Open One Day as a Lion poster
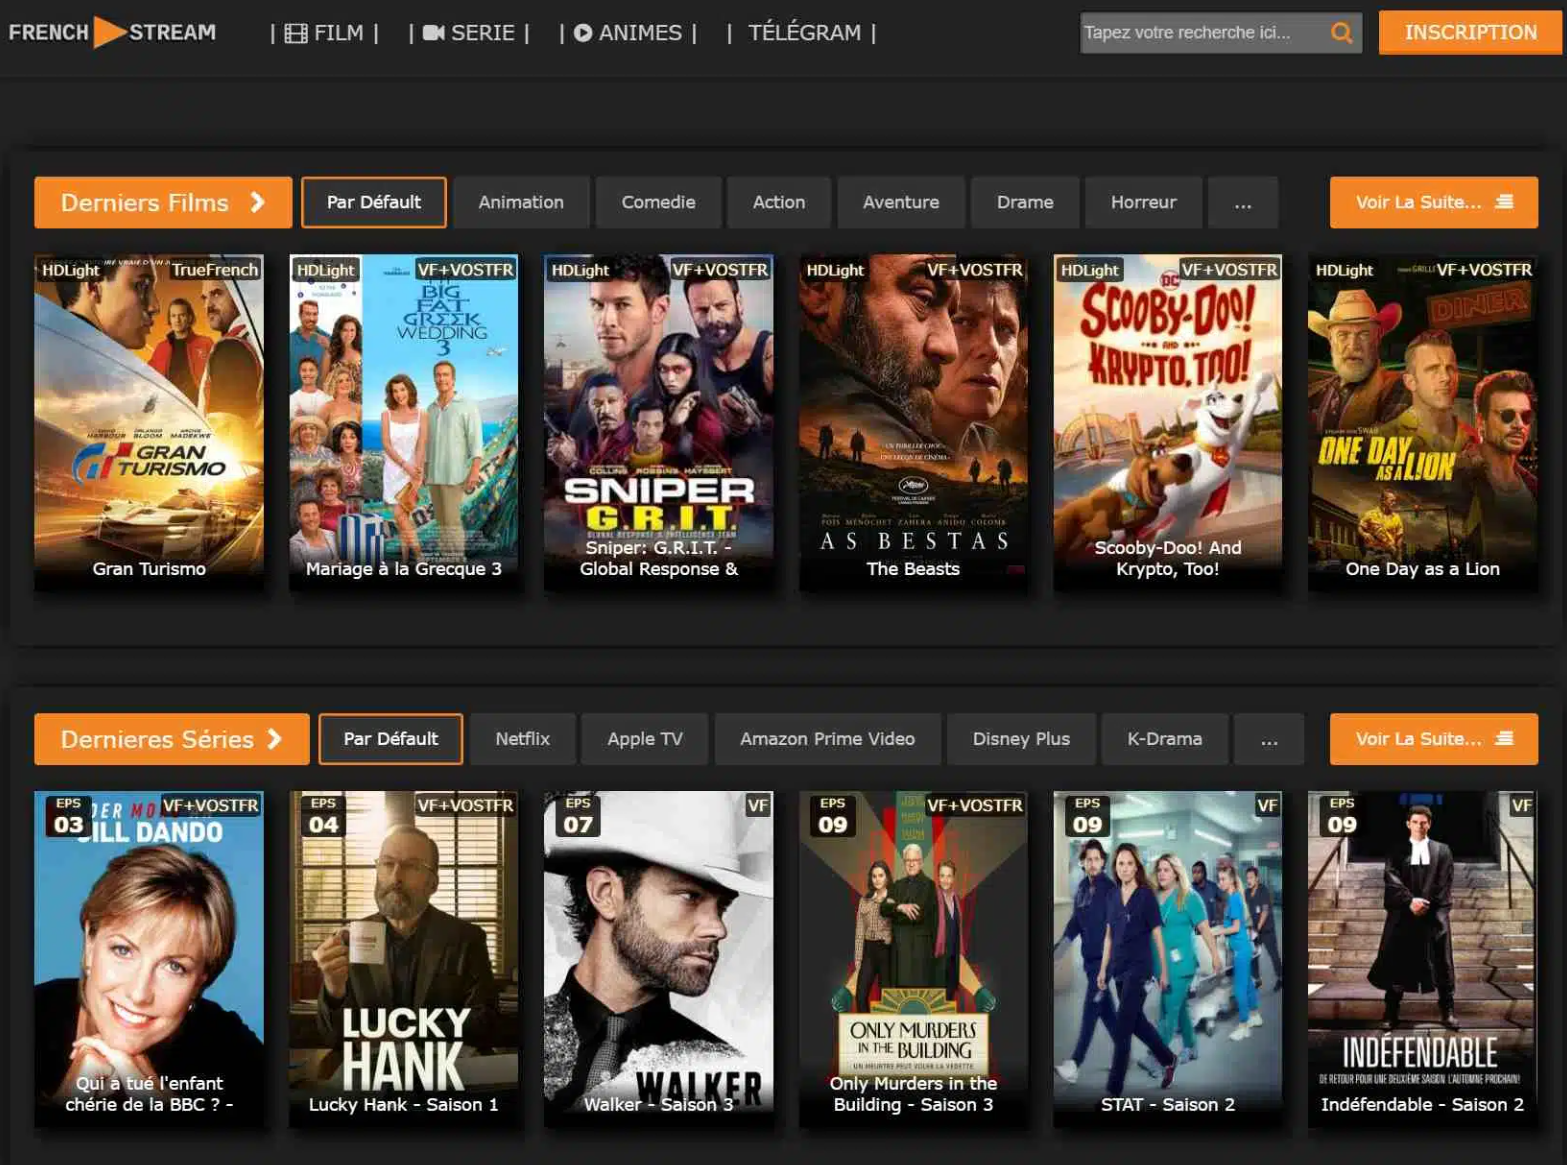Image resolution: width=1567 pixels, height=1165 pixels. pos(1422,422)
